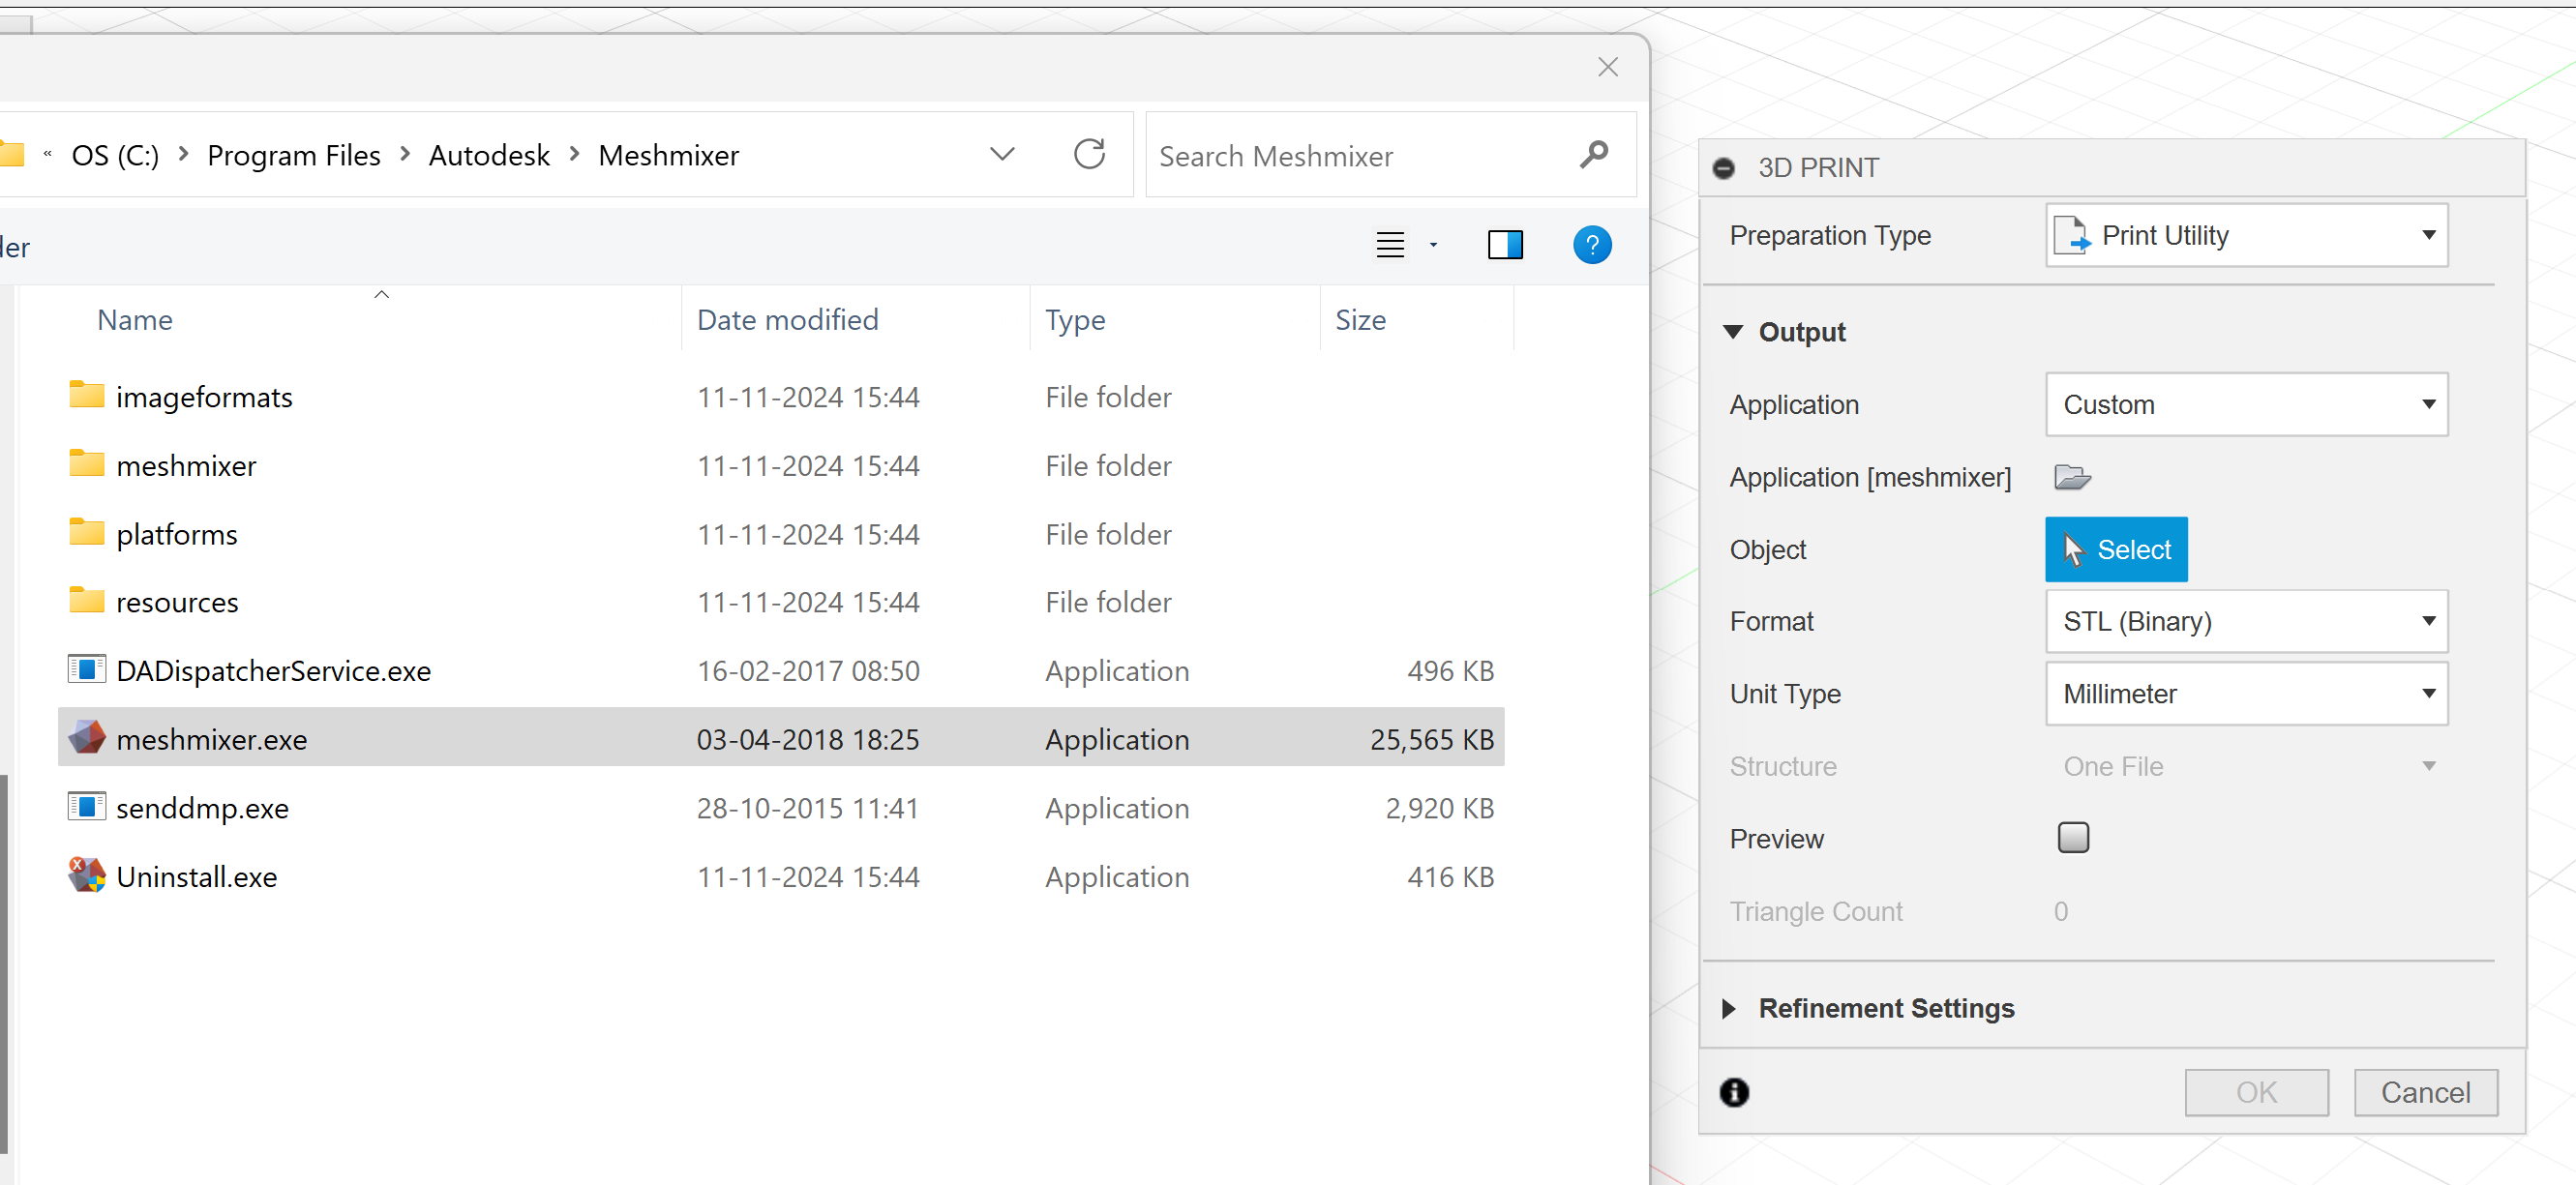Collapse the Output section
This screenshot has width=2576, height=1185.
click(1733, 332)
